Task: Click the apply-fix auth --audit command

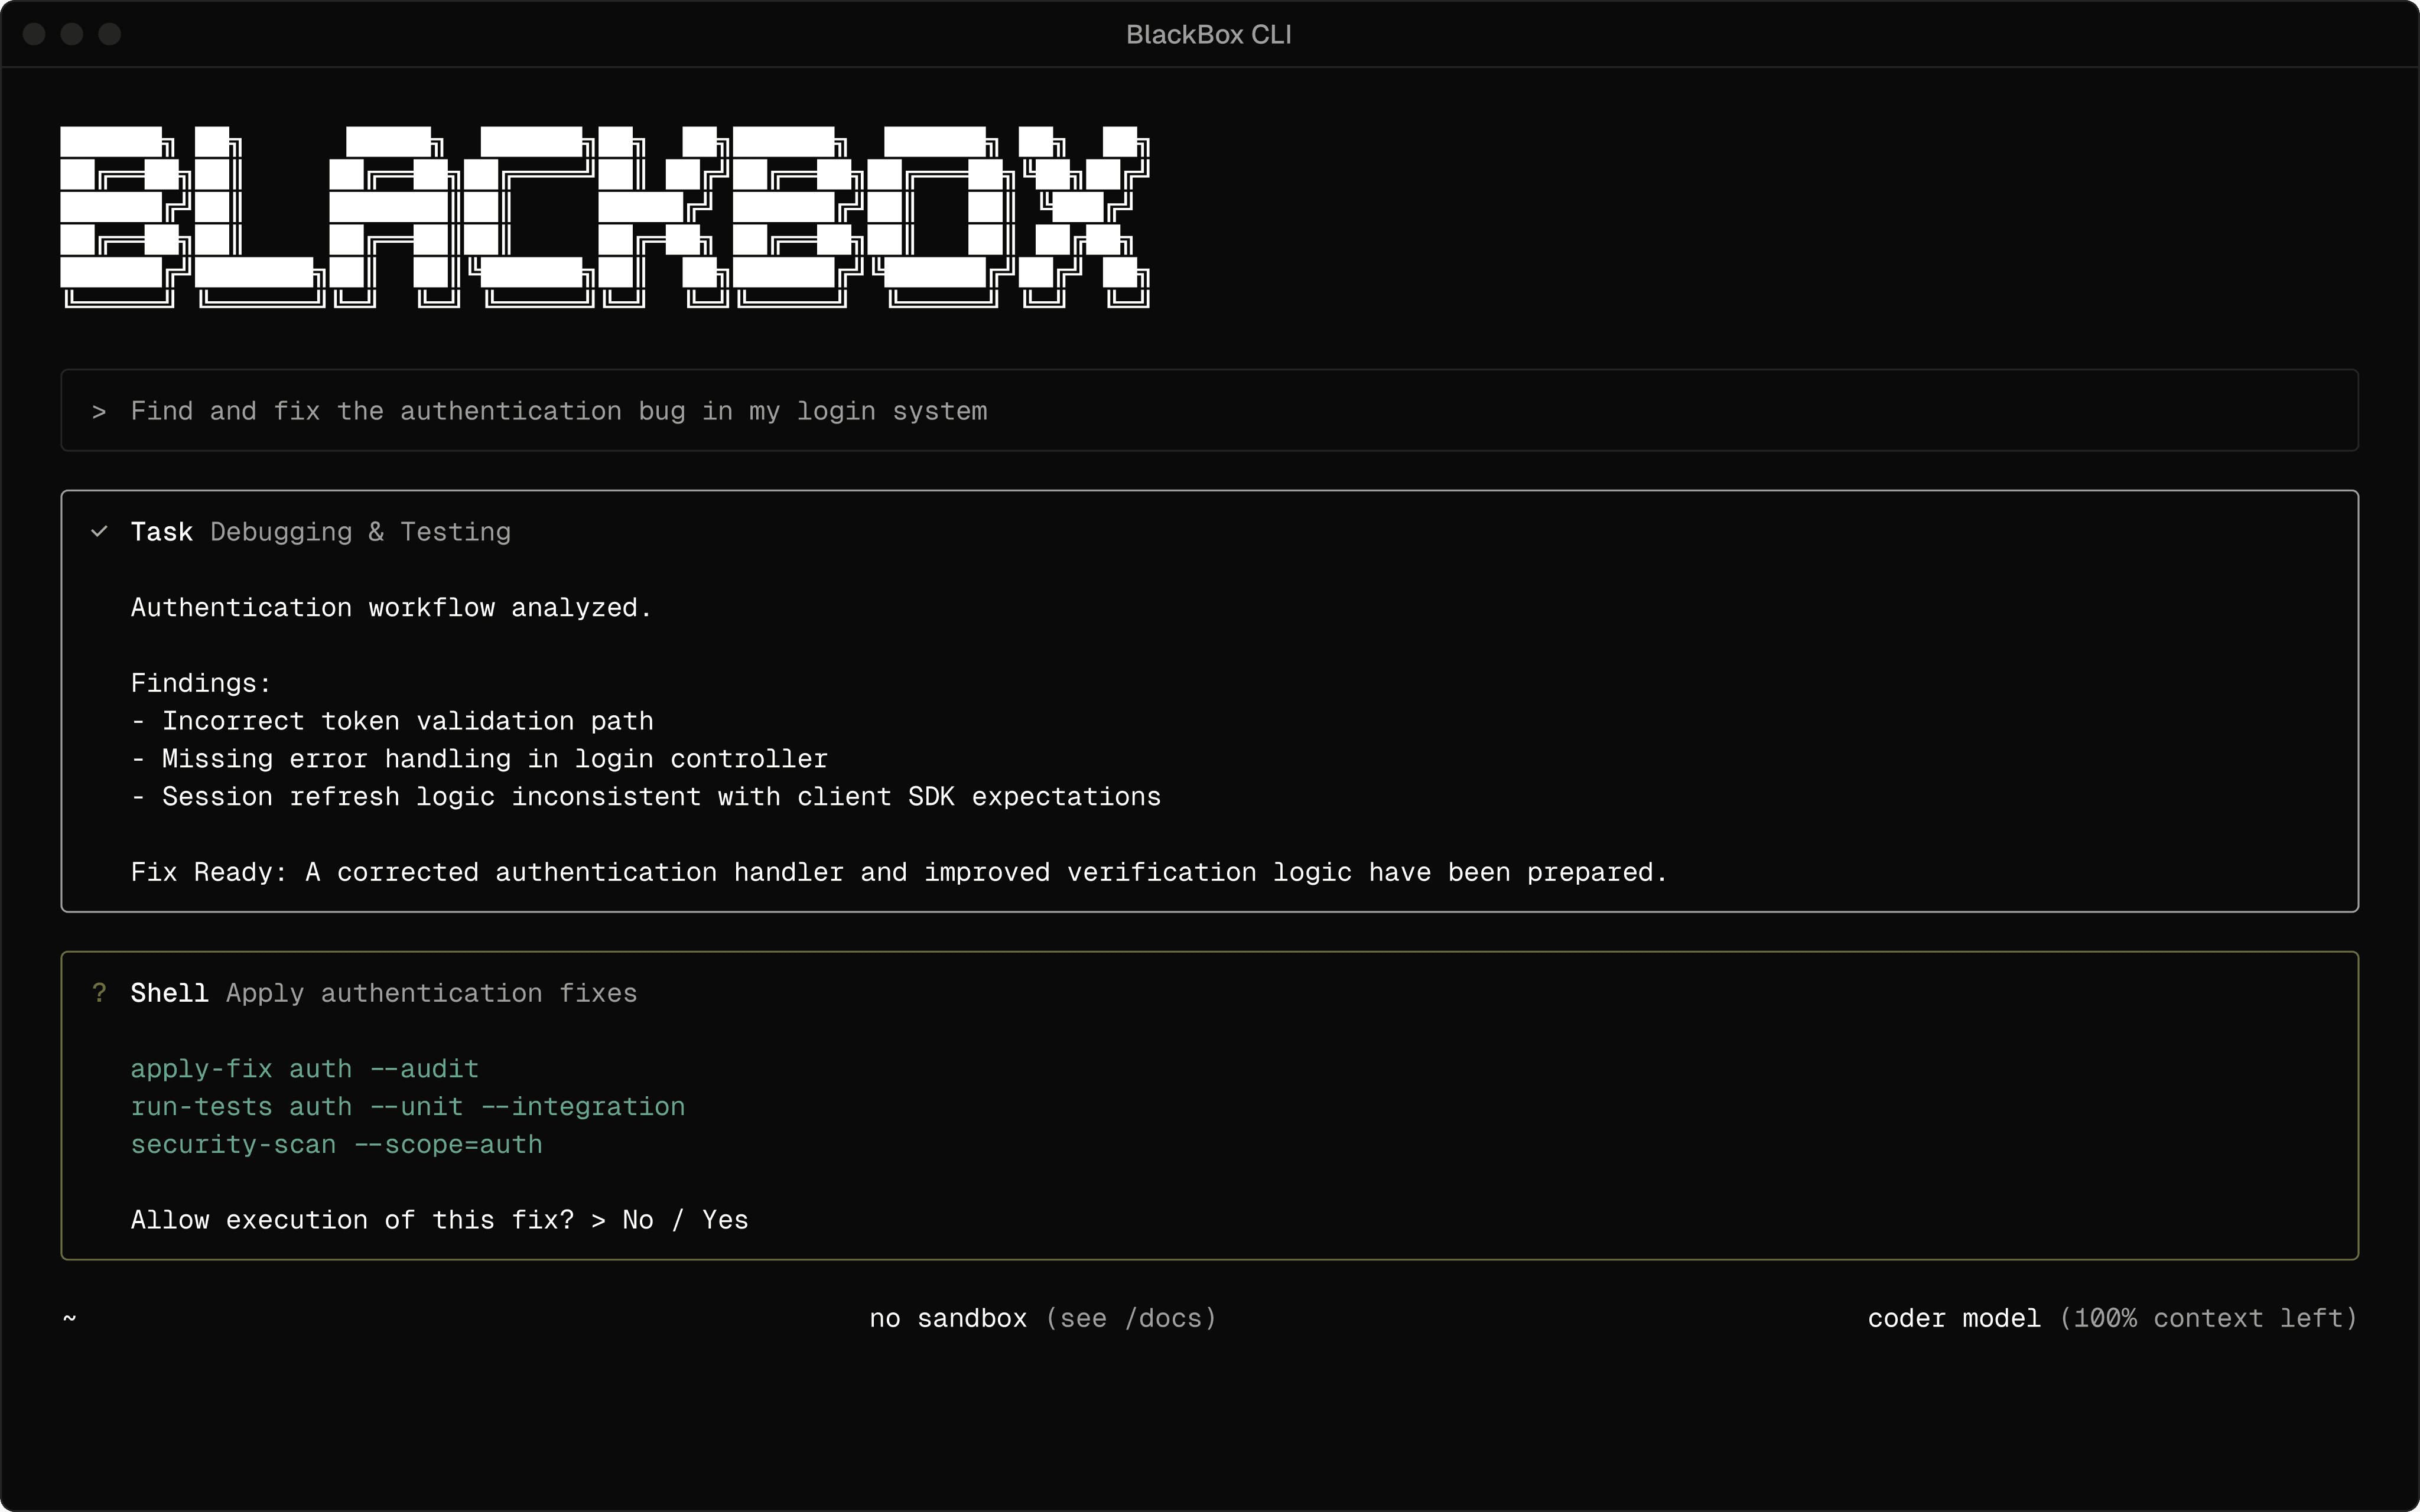Action: pos(305,1069)
